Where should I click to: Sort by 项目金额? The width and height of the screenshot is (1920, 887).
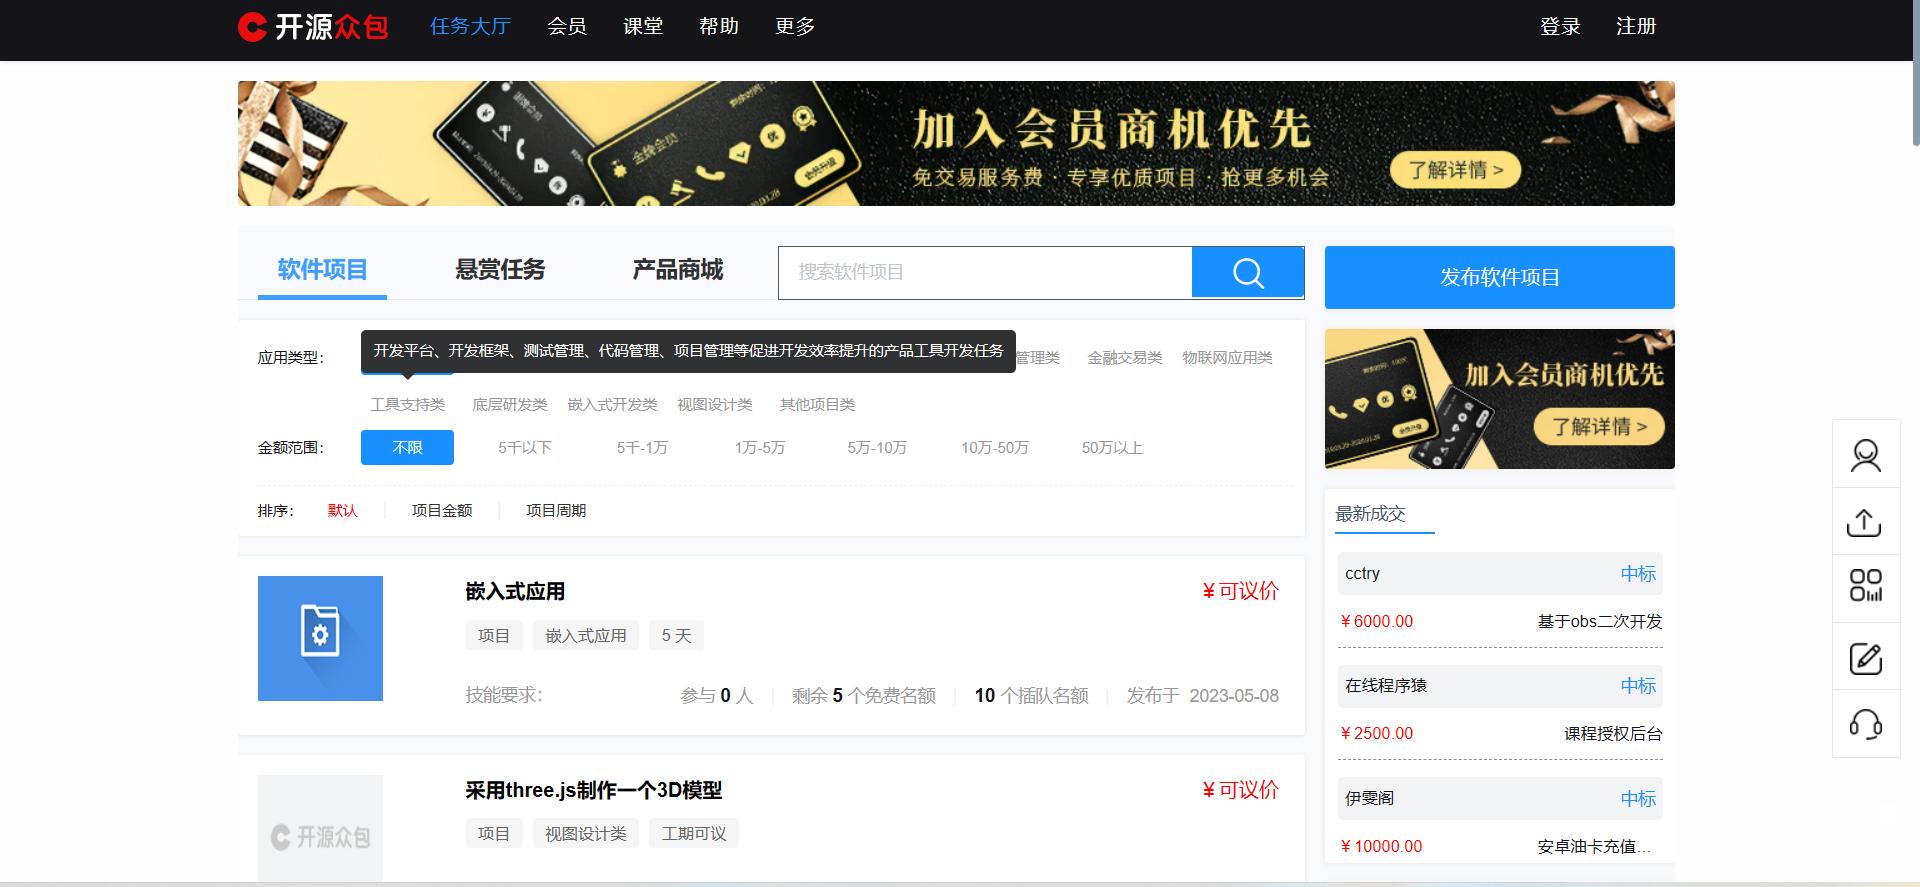pos(442,511)
